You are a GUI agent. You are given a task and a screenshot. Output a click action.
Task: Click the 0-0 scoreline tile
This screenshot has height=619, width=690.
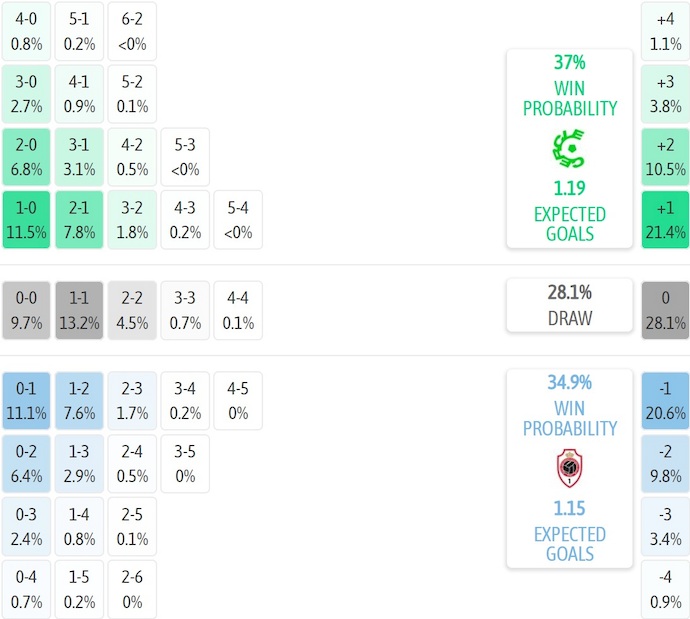27,310
